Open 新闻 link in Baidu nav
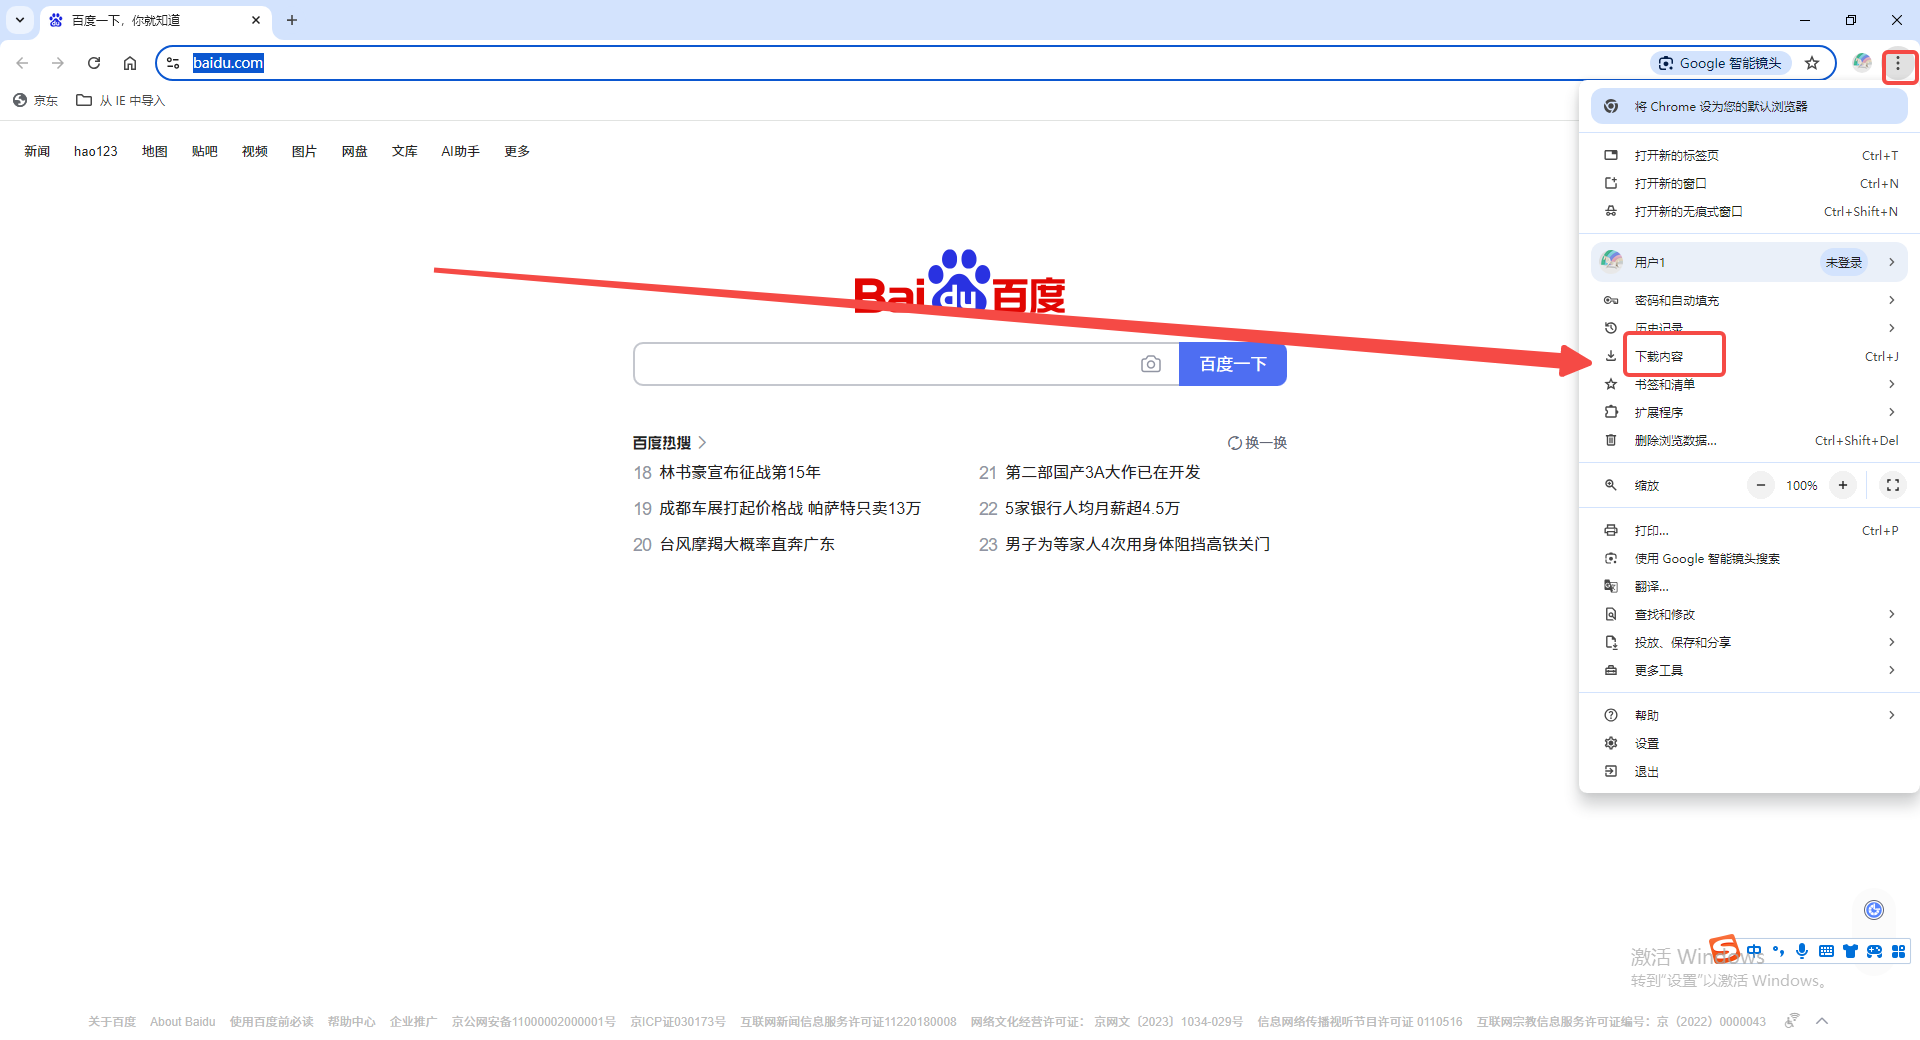Screen dimensions: 1920x1040 tap(37, 151)
